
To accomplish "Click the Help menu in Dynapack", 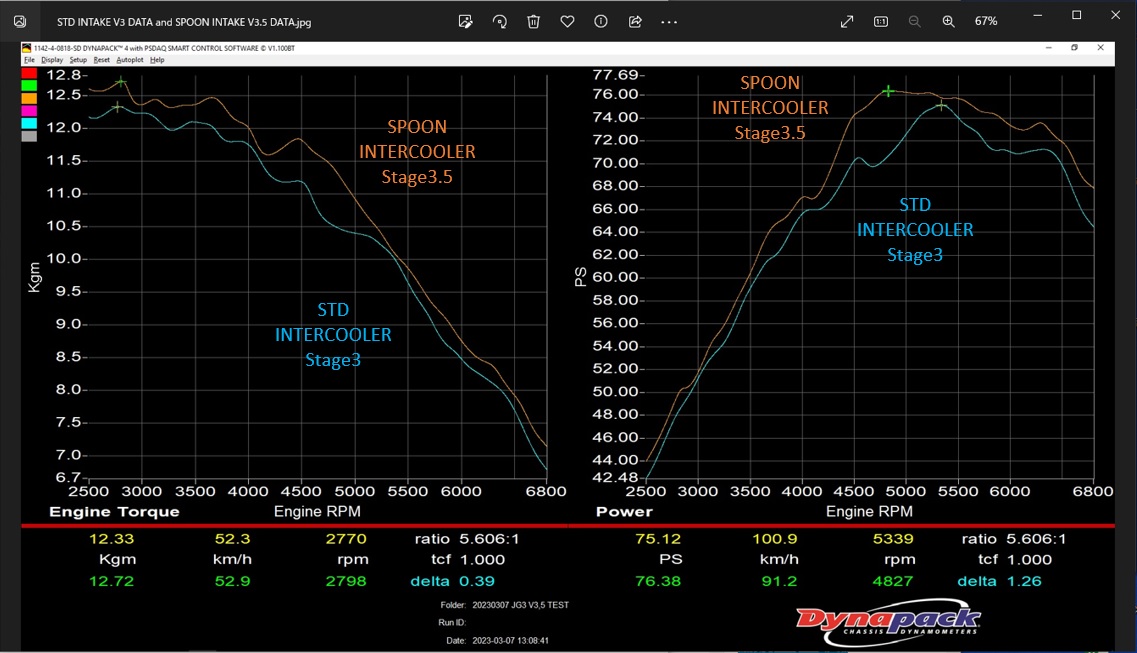I will click(x=157, y=60).
